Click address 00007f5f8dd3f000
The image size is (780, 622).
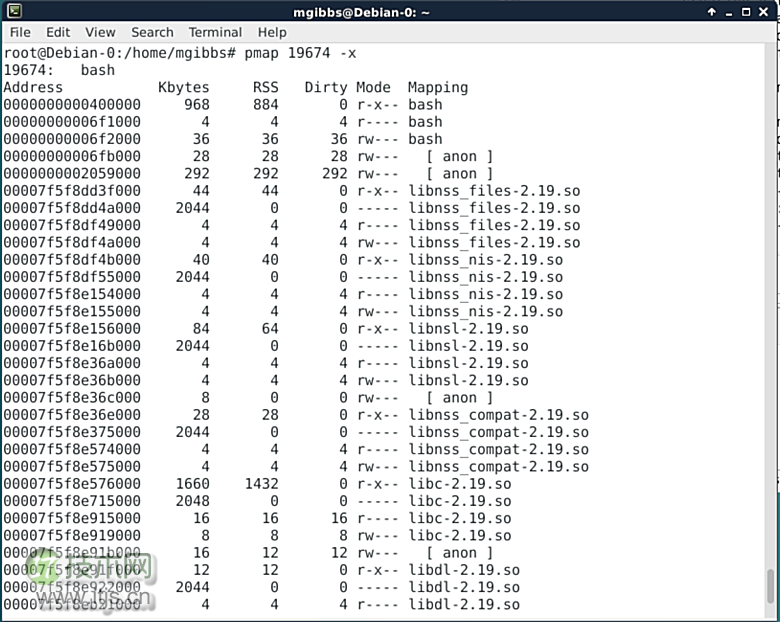(72, 191)
